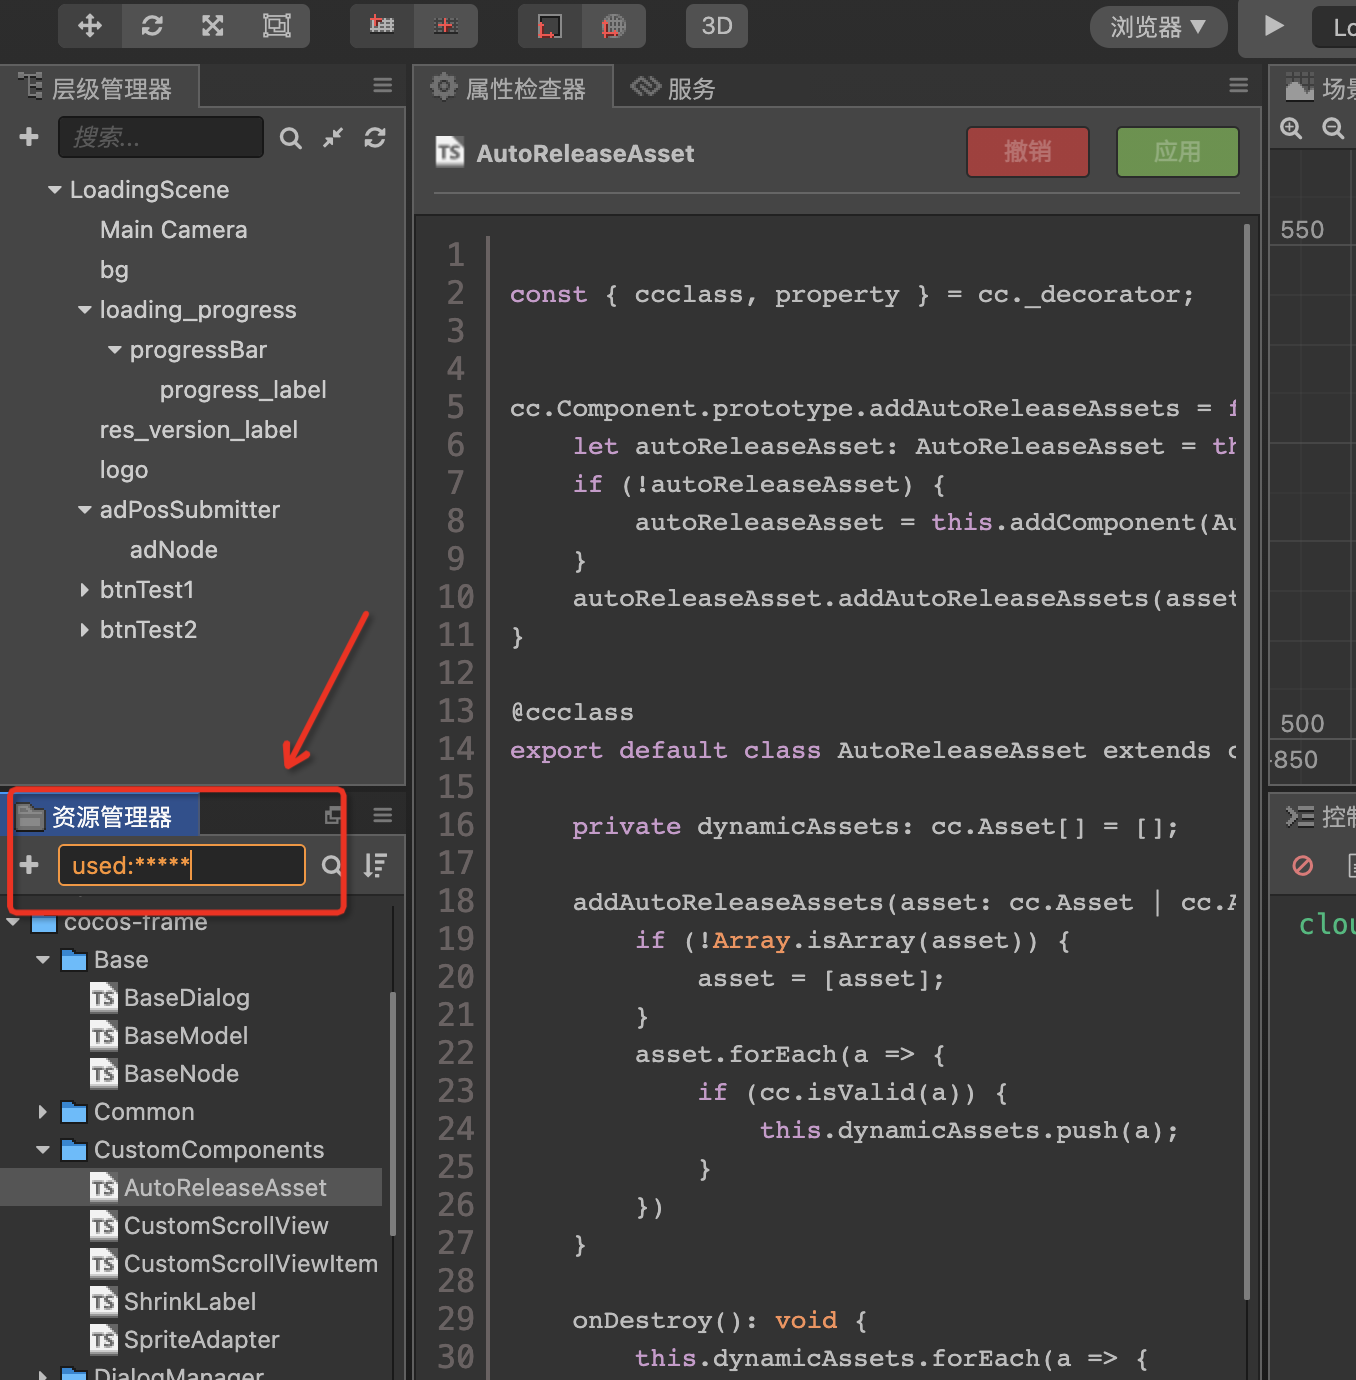Screen dimensions: 1356x1380
Task: Collapse the Base folder
Action: coord(42,960)
